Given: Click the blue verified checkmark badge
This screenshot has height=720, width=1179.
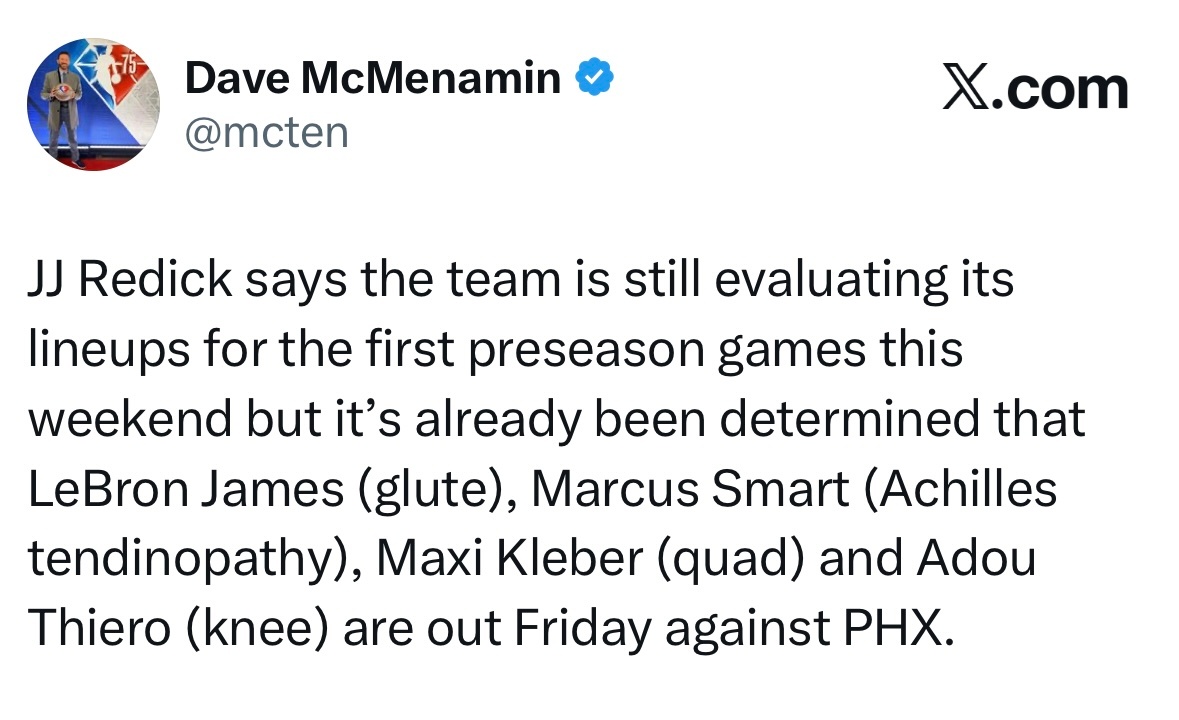Looking at the screenshot, I should (x=592, y=79).
